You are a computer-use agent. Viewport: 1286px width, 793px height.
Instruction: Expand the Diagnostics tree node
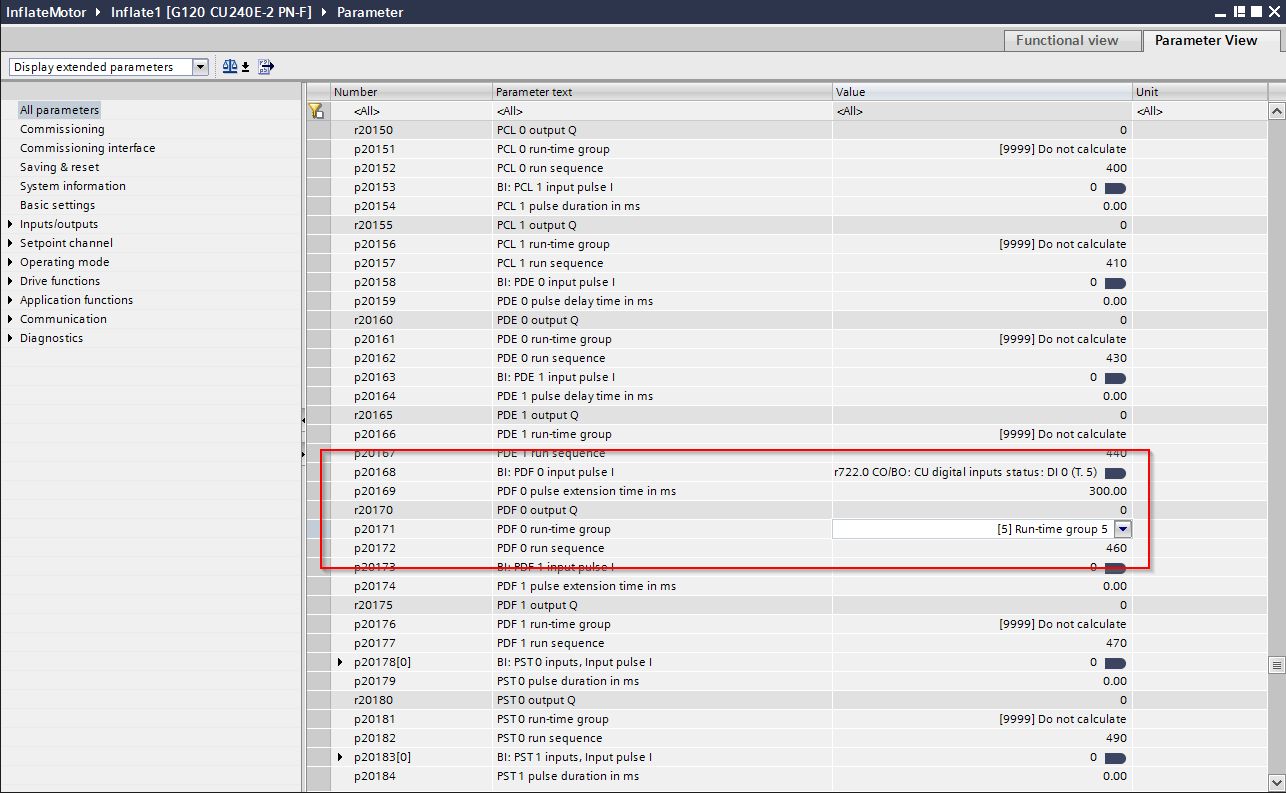[10, 338]
